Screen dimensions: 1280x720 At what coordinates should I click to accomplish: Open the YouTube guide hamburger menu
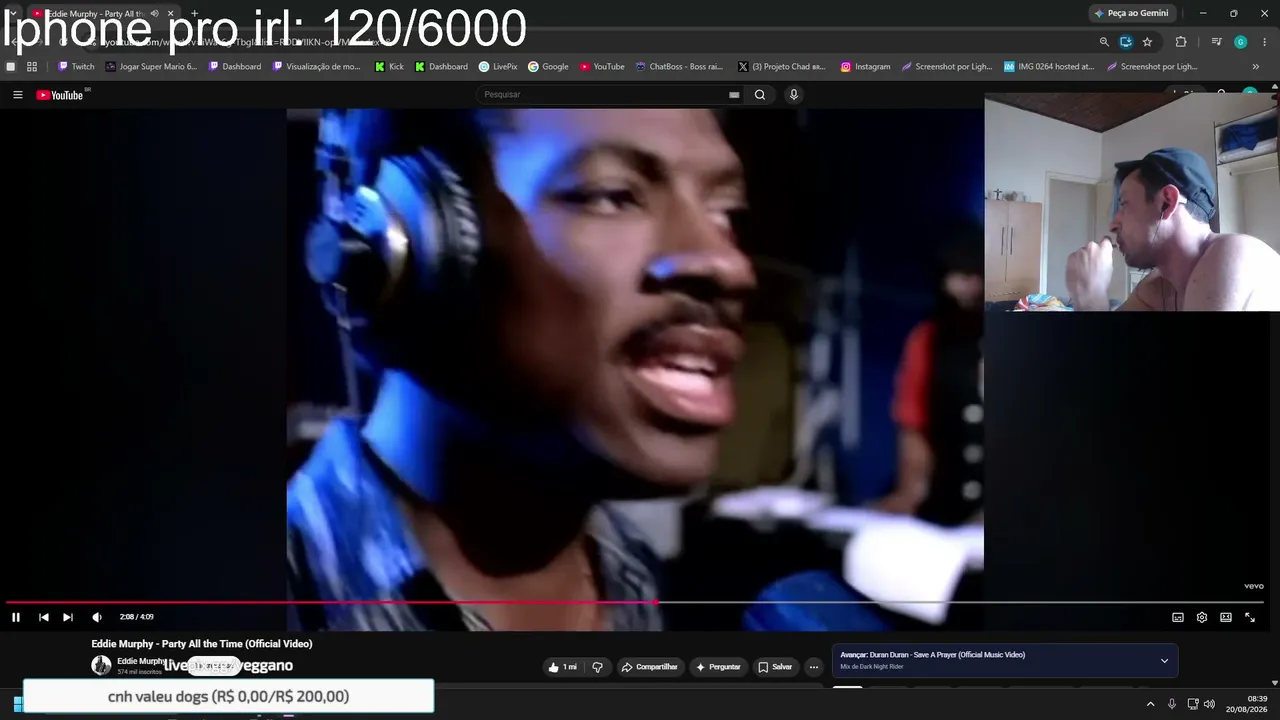coord(17,95)
